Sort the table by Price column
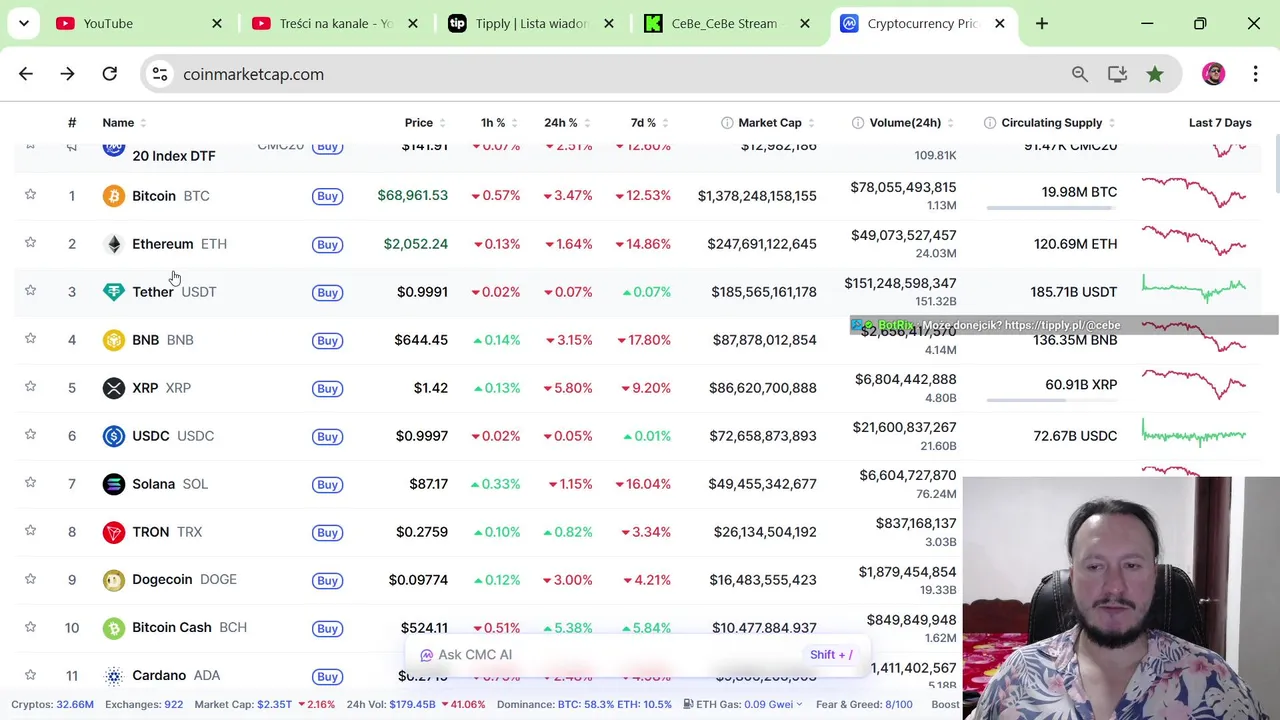The height and width of the screenshot is (720, 1280). [x=425, y=123]
